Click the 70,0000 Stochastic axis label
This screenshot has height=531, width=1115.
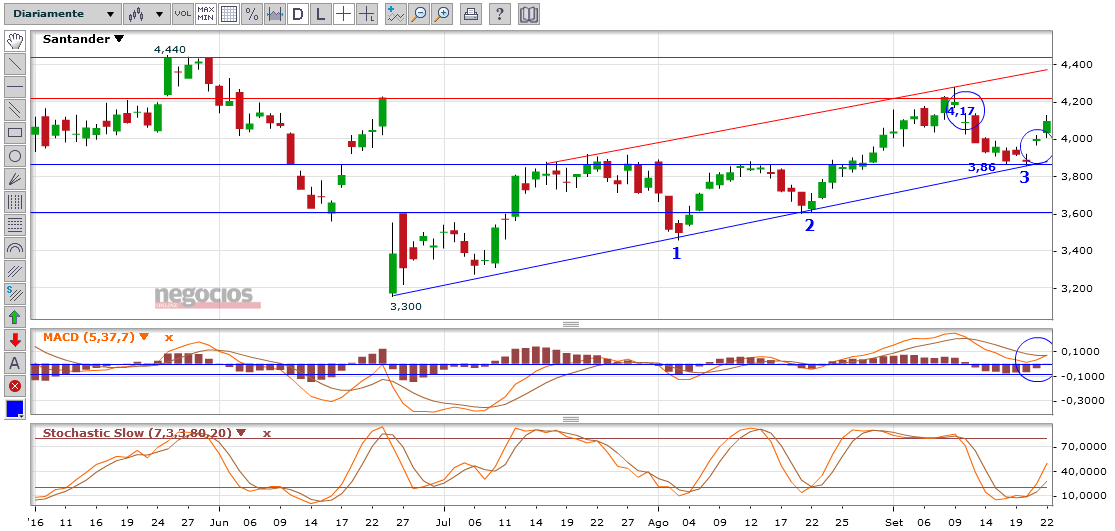click(1082, 447)
